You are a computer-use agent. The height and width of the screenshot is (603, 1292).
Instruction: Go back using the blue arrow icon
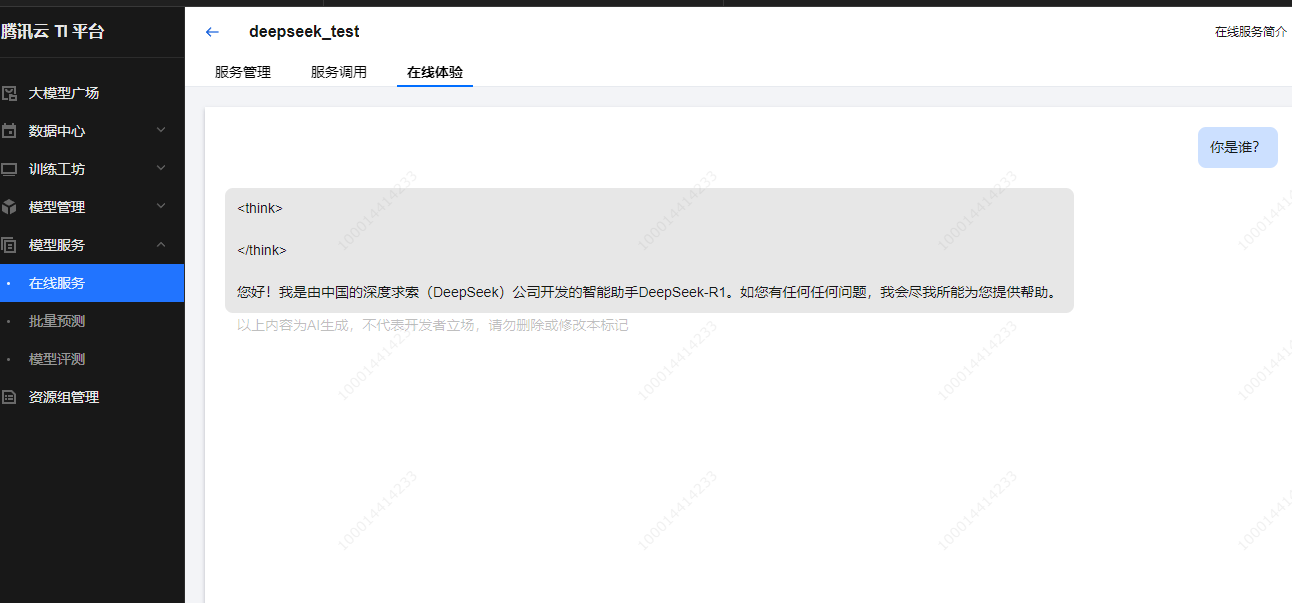(212, 32)
